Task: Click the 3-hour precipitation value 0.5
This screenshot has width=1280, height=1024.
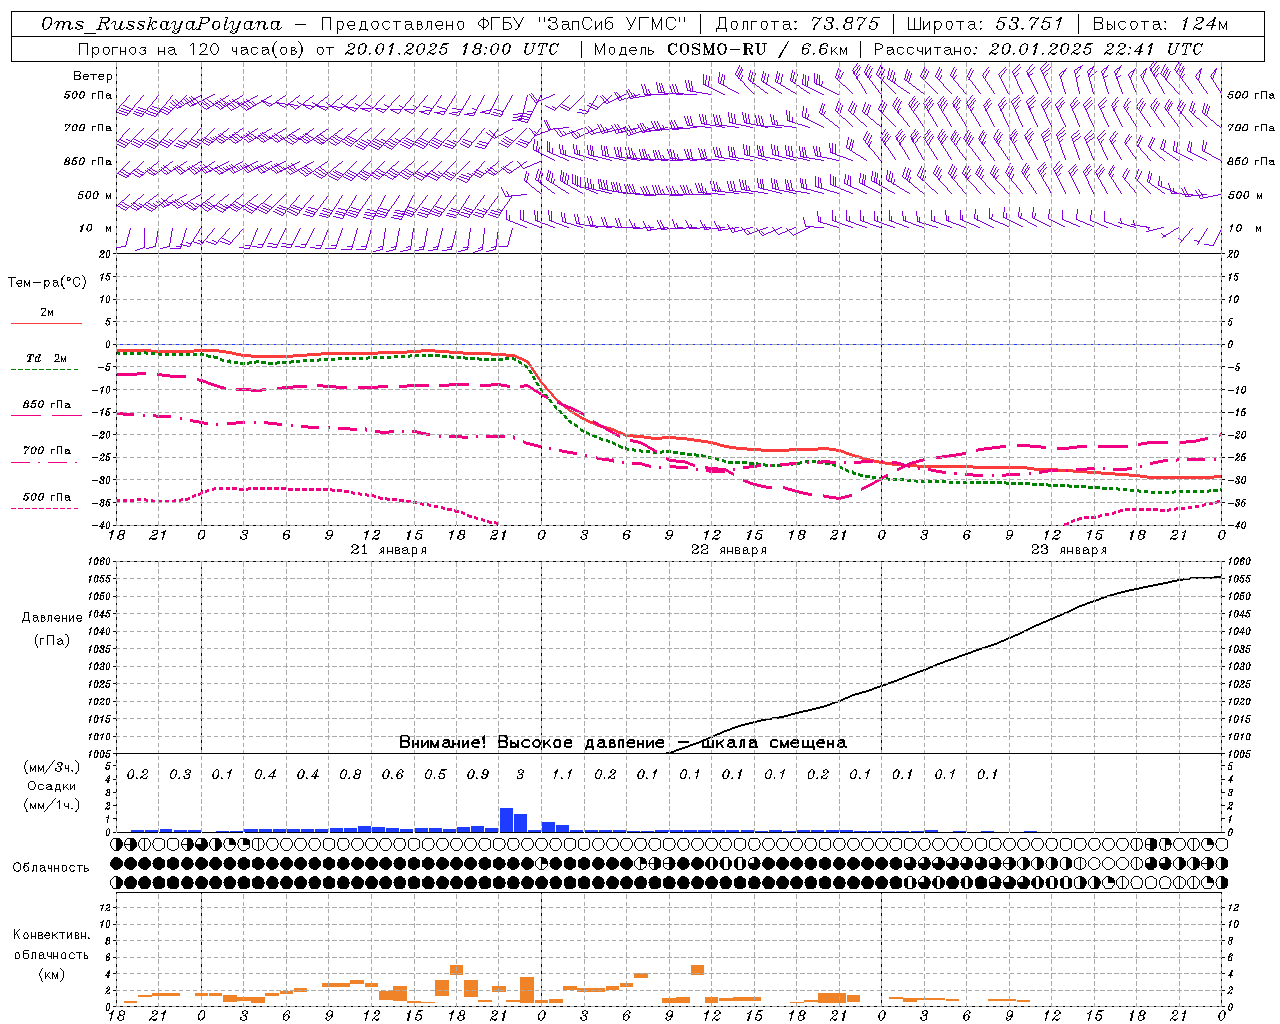Action: [x=435, y=774]
